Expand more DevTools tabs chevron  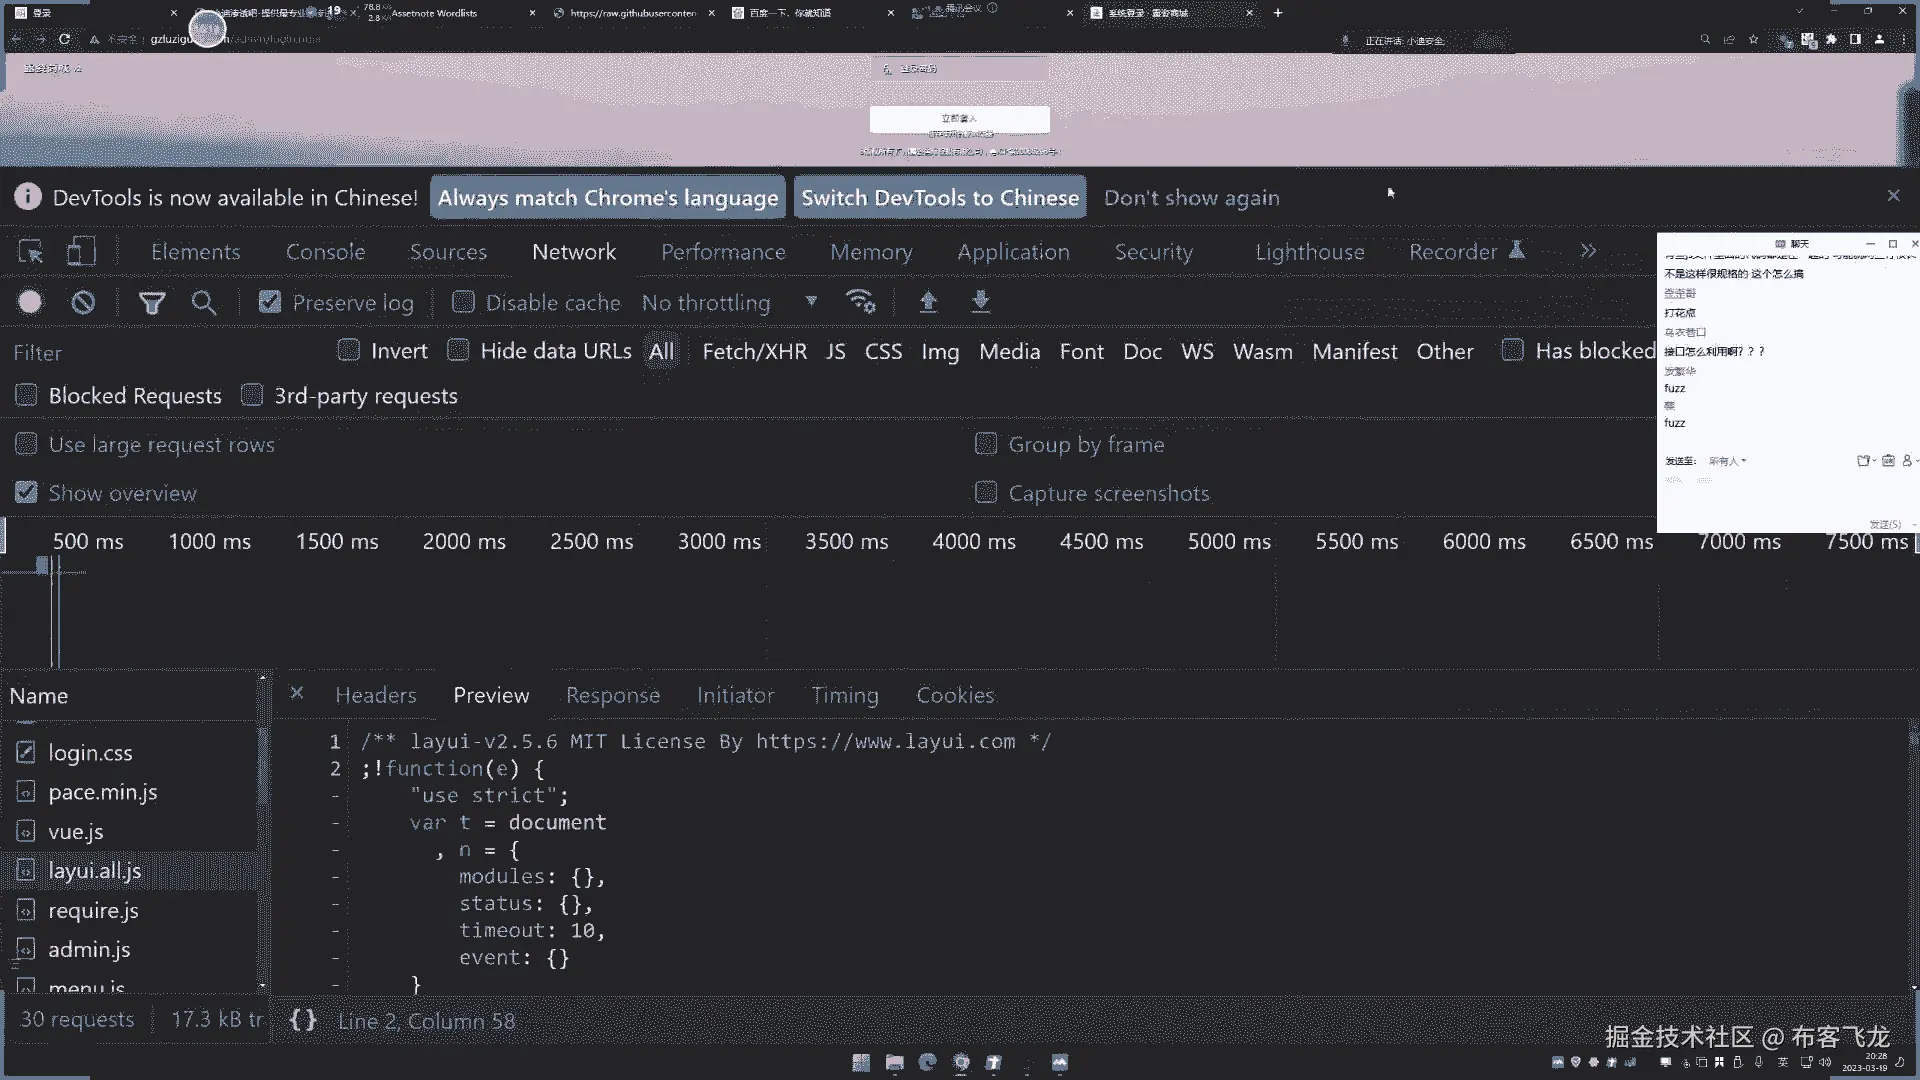click(x=1588, y=252)
